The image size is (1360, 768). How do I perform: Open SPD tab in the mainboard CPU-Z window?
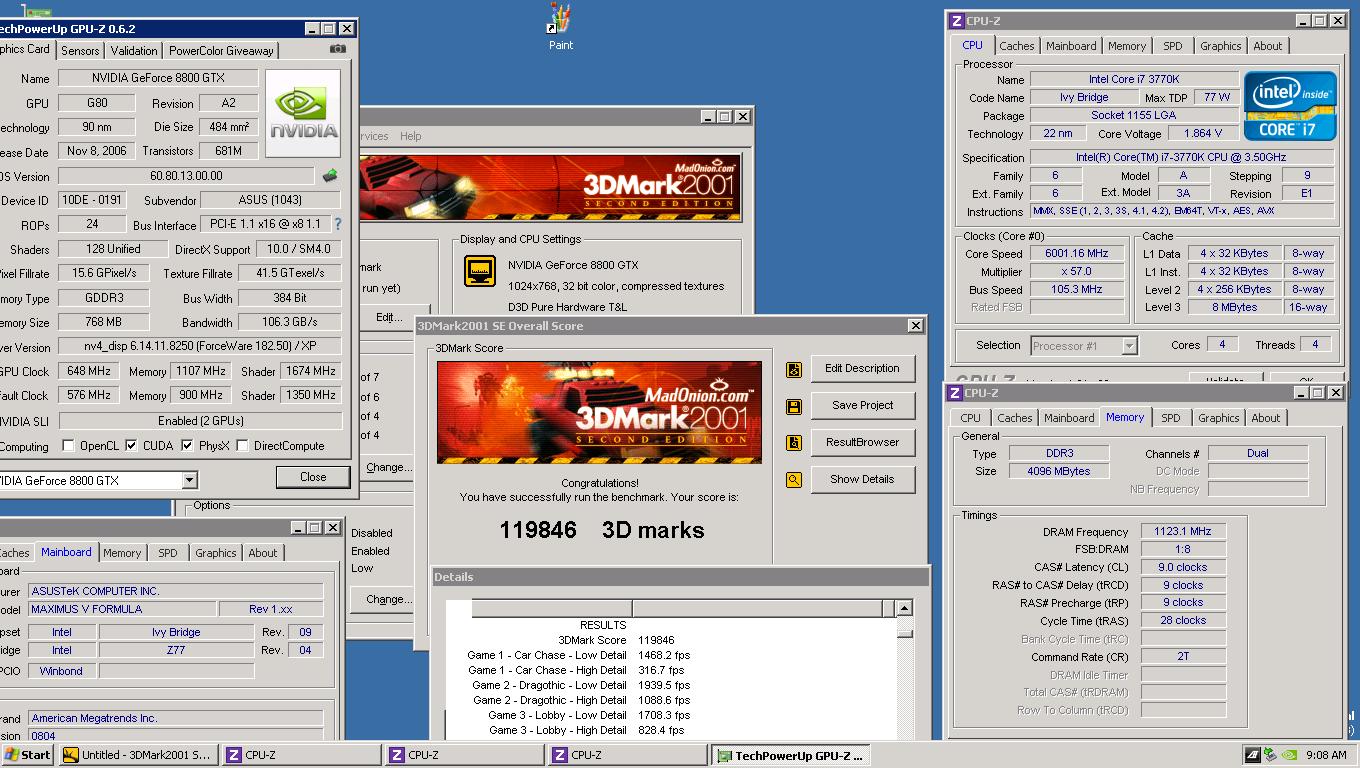[167, 553]
